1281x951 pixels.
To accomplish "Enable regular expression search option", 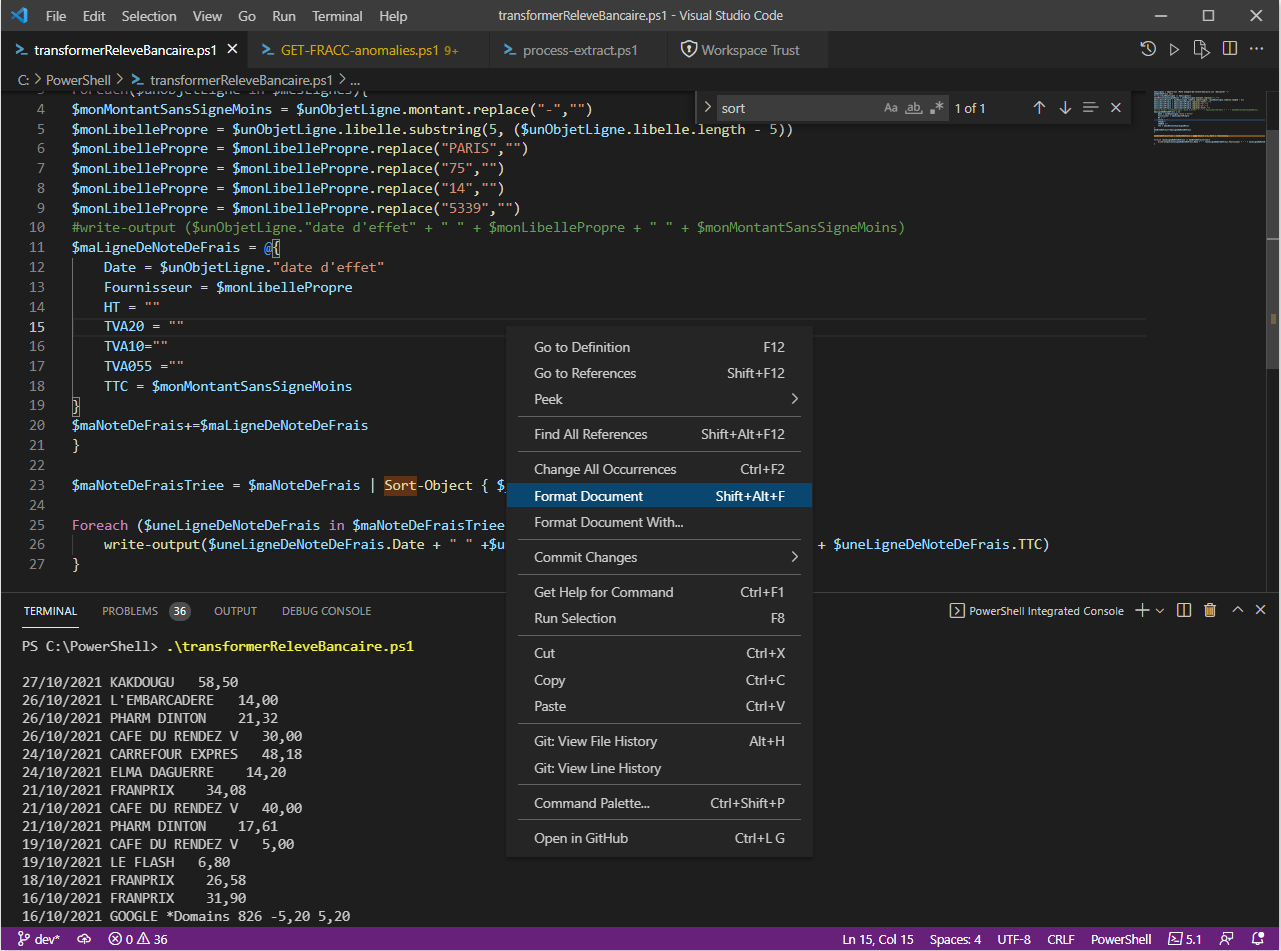I will point(937,108).
